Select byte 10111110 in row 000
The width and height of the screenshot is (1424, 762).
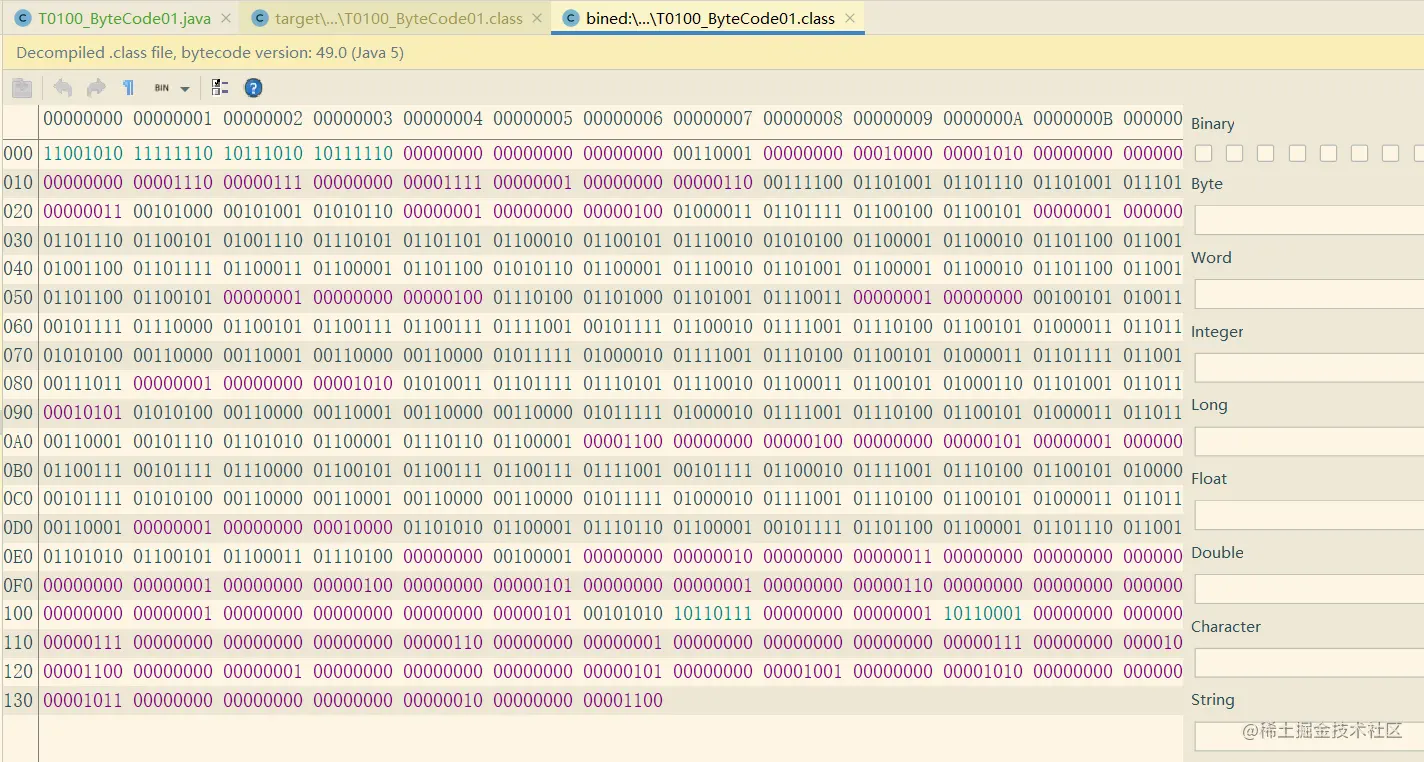[353, 153]
